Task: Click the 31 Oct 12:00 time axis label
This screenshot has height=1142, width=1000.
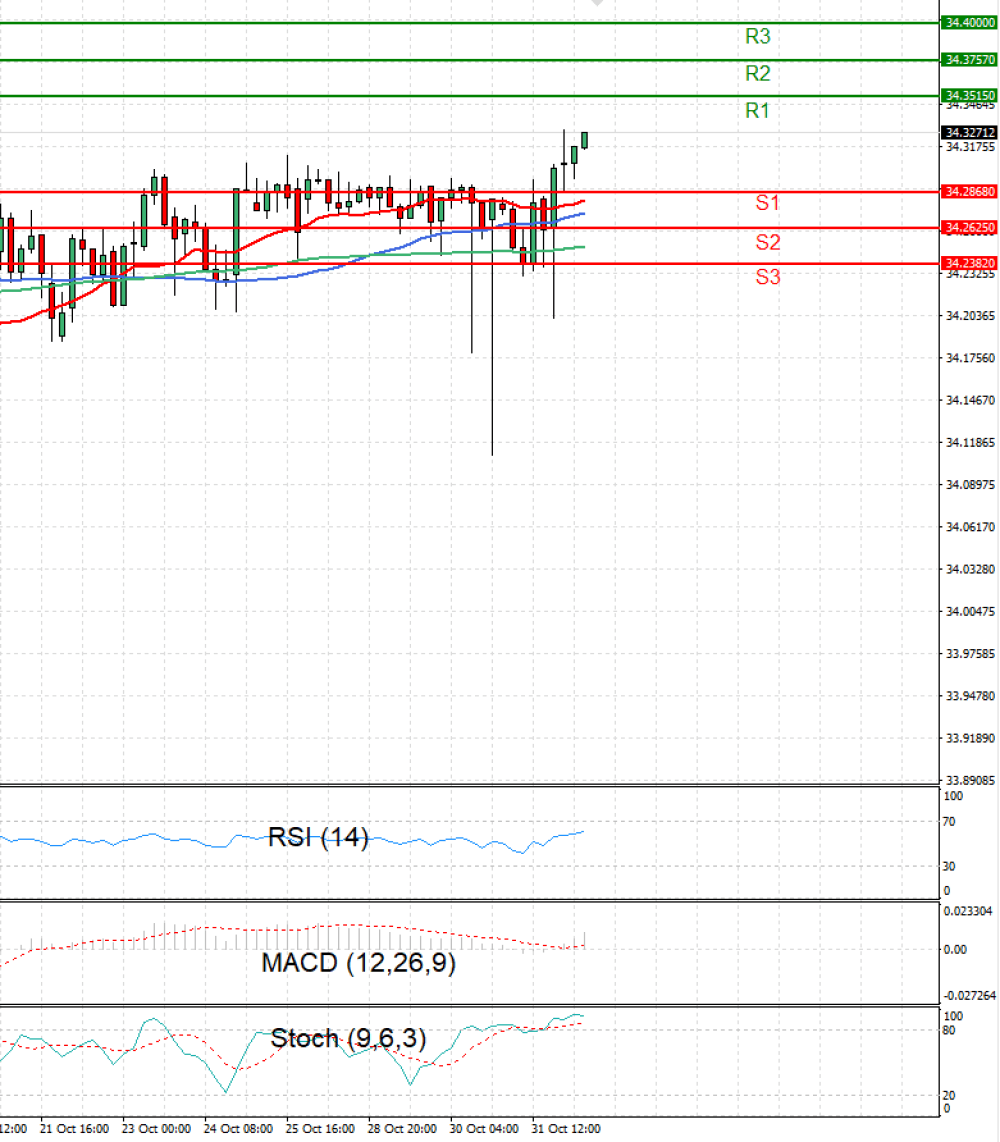Action: (566, 1128)
